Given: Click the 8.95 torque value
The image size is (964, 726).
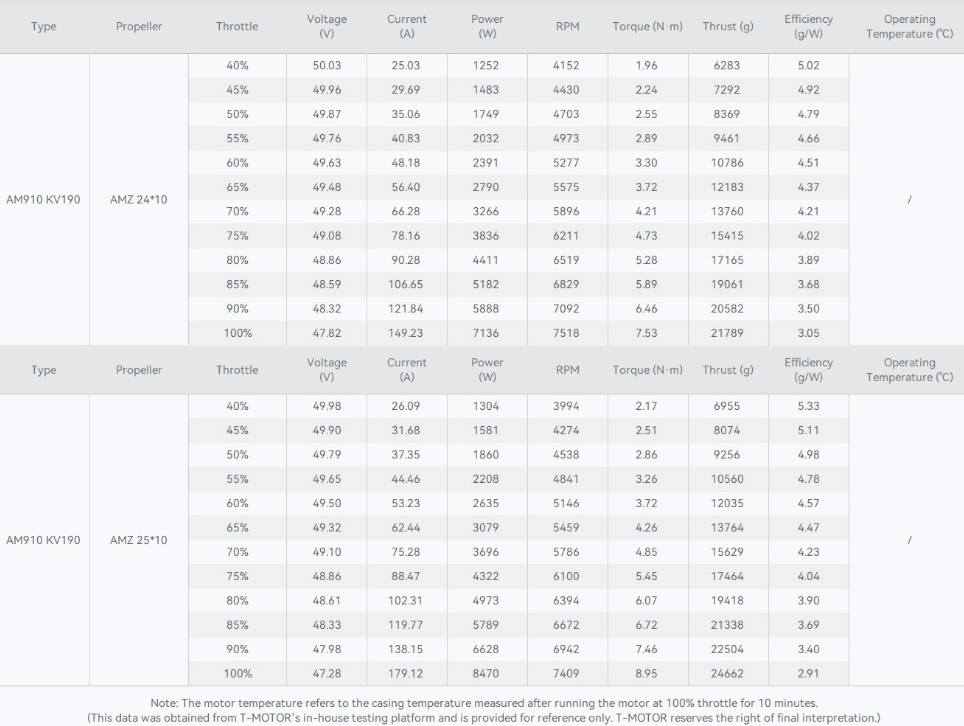Looking at the screenshot, I should tap(646, 673).
